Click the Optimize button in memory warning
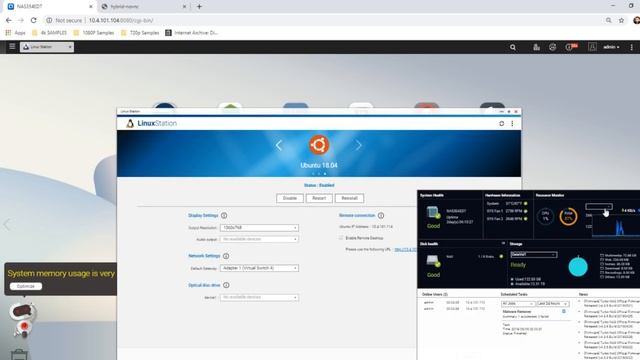640x360 pixels. (x=26, y=286)
